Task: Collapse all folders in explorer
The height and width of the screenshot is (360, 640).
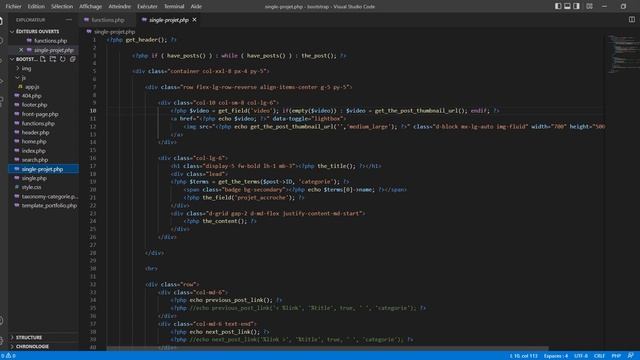Action: tap(73, 59)
